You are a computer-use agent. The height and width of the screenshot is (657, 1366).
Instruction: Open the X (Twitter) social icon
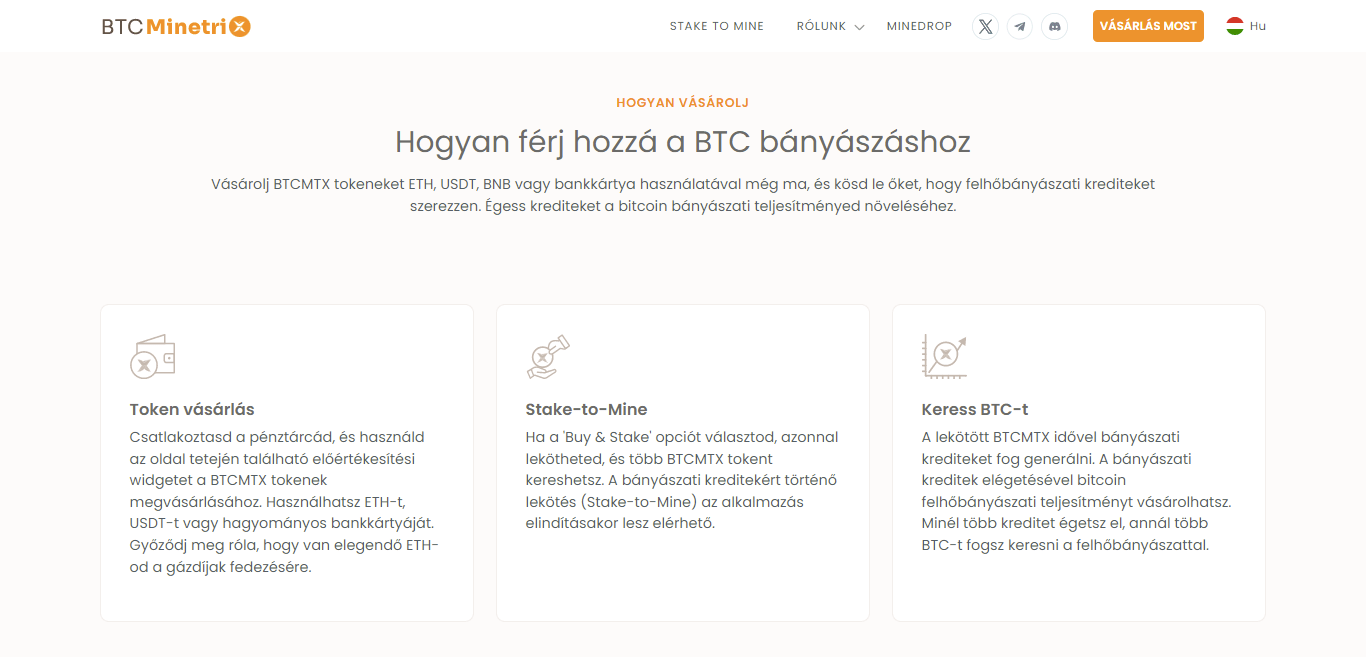(986, 27)
